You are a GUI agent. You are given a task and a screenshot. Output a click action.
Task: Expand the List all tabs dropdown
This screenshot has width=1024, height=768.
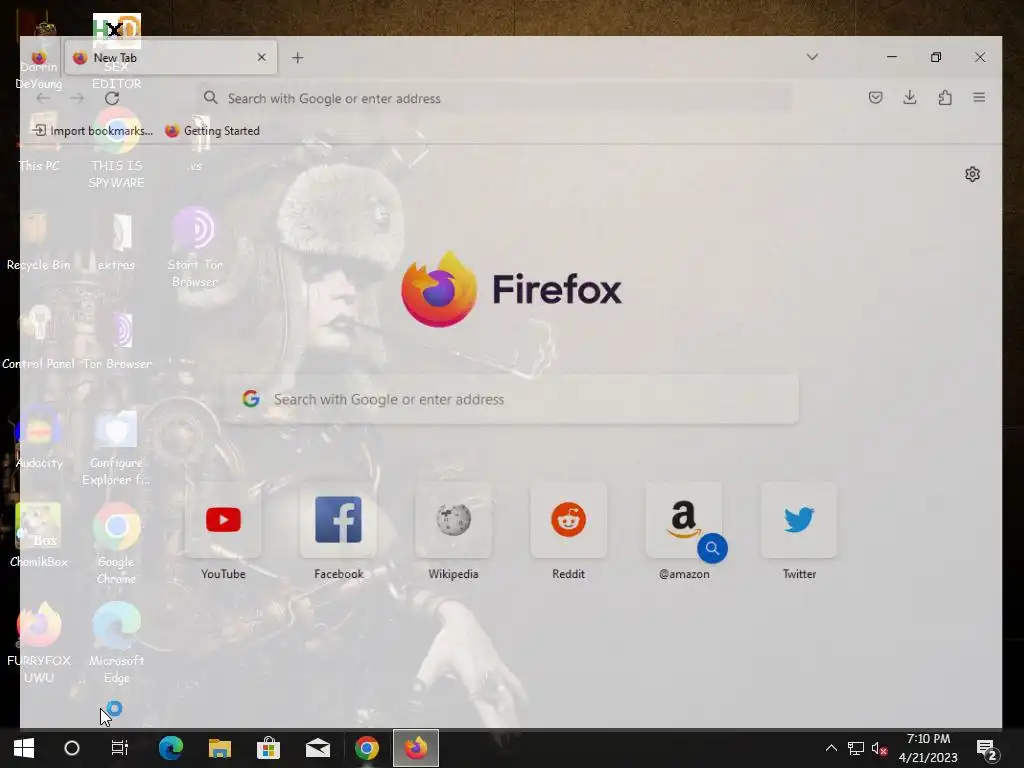click(x=812, y=57)
